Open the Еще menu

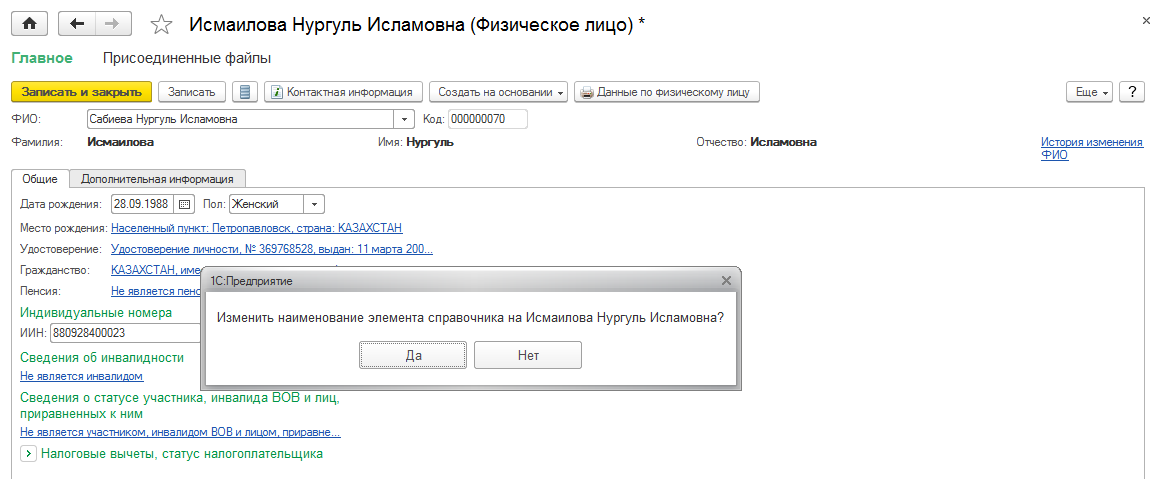(1090, 92)
